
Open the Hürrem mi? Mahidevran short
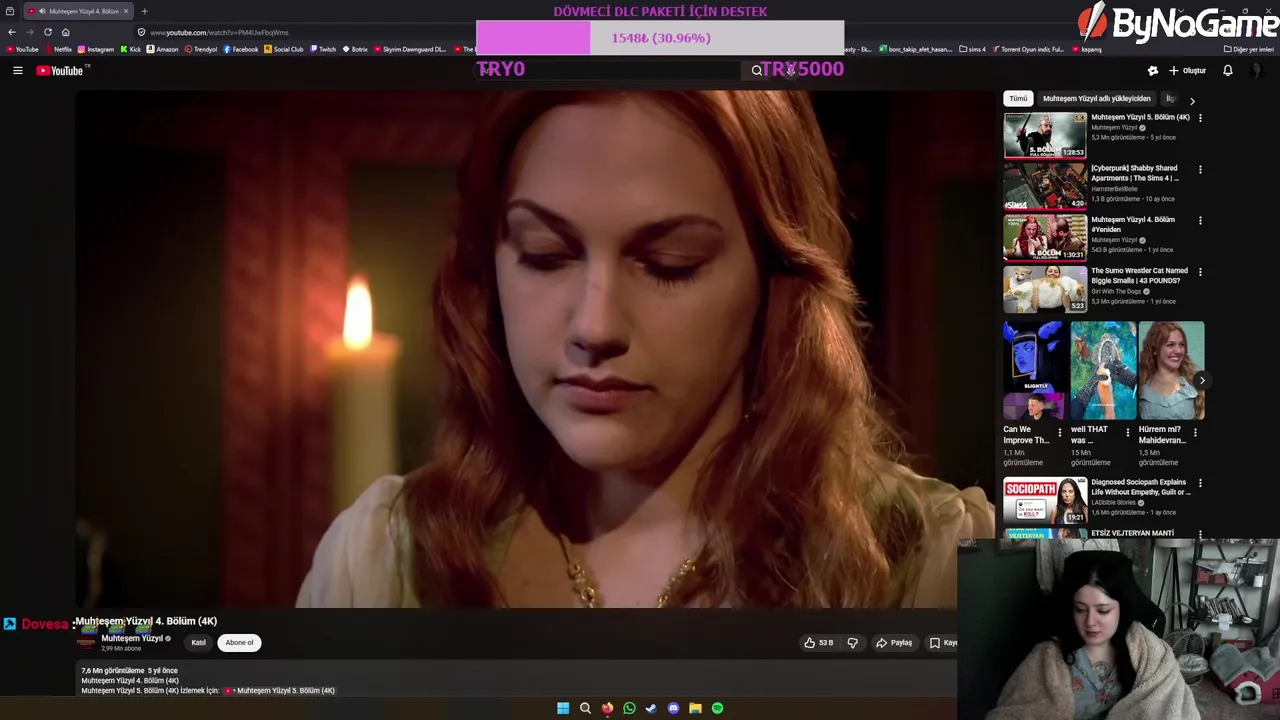1171,370
